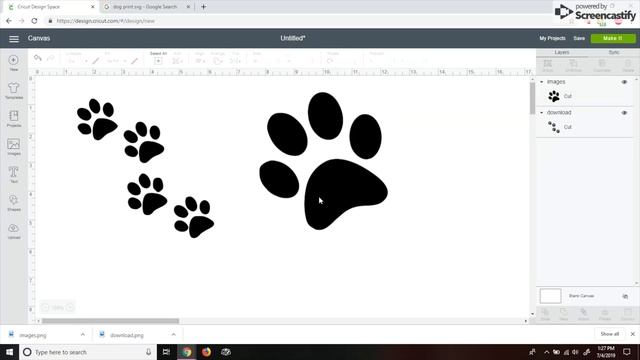
Task: Click the Windows Start button
Action: click(x=9, y=352)
